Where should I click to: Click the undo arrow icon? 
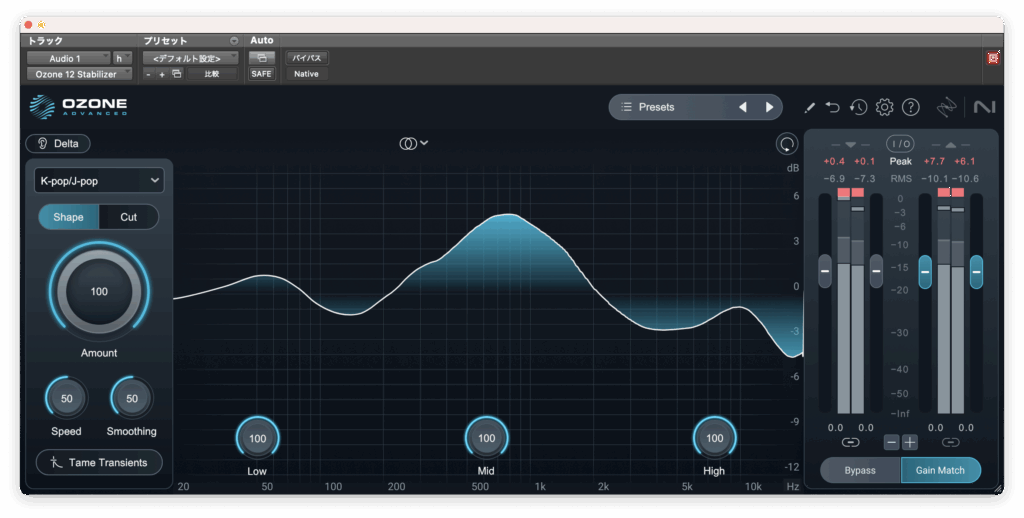[x=833, y=107]
